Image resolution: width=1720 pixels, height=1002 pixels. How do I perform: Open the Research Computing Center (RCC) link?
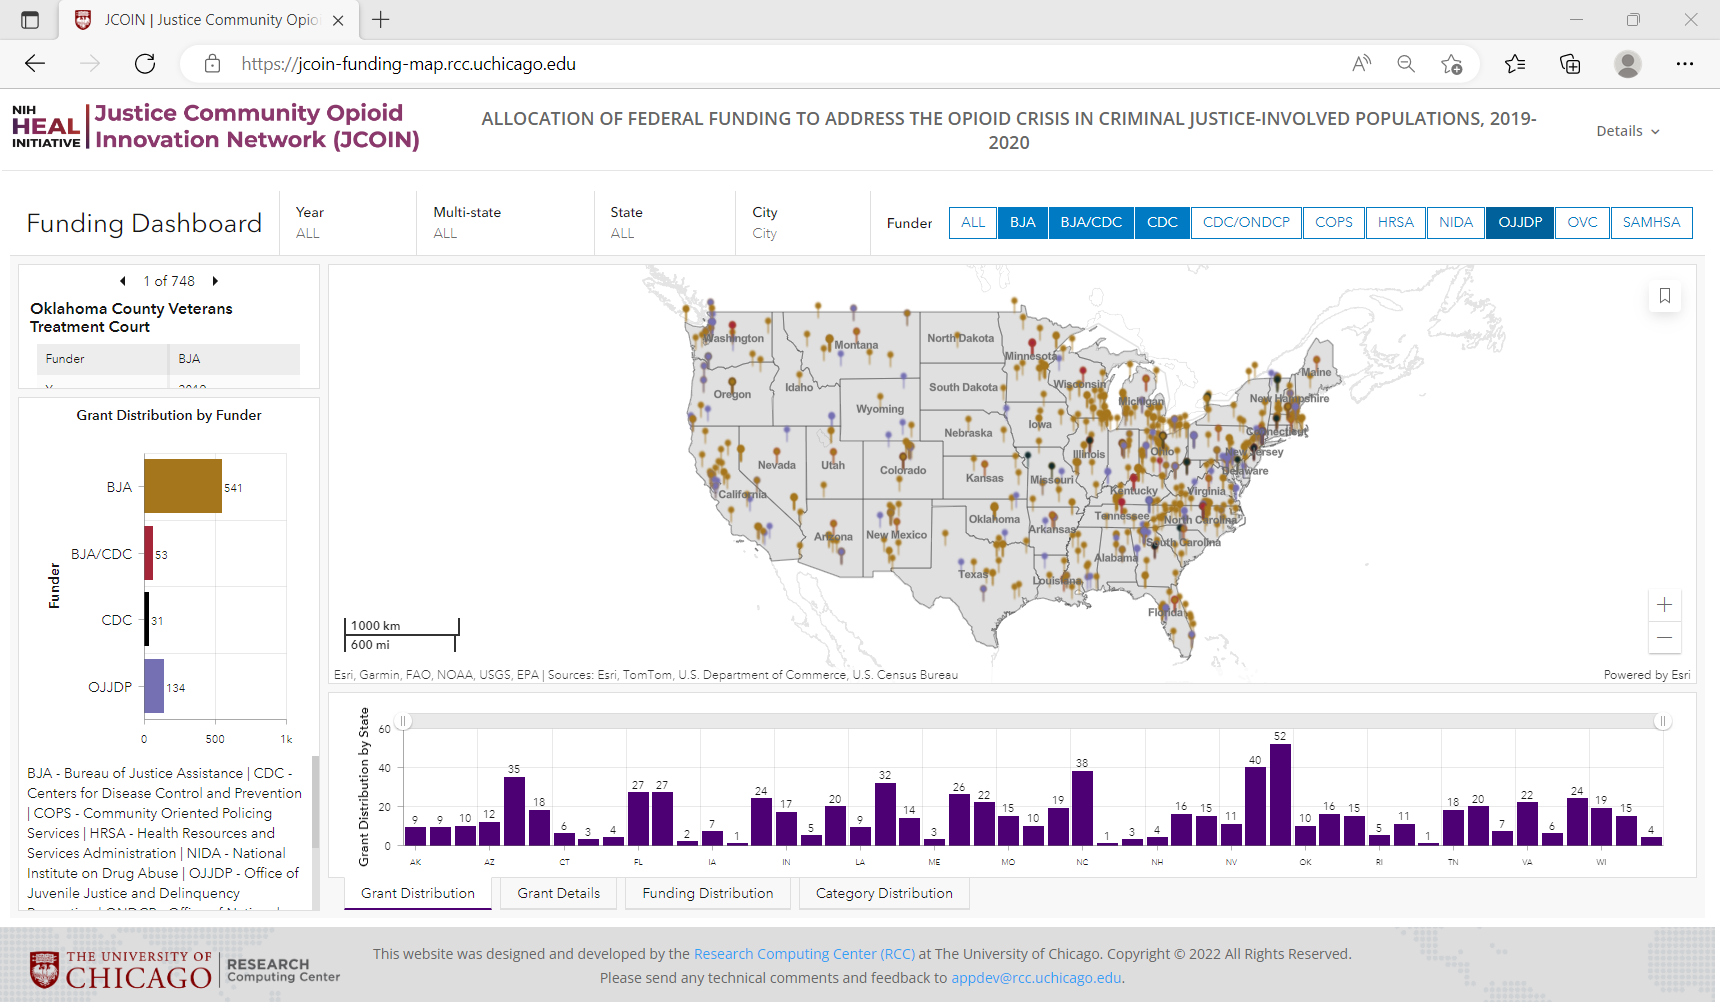click(804, 954)
